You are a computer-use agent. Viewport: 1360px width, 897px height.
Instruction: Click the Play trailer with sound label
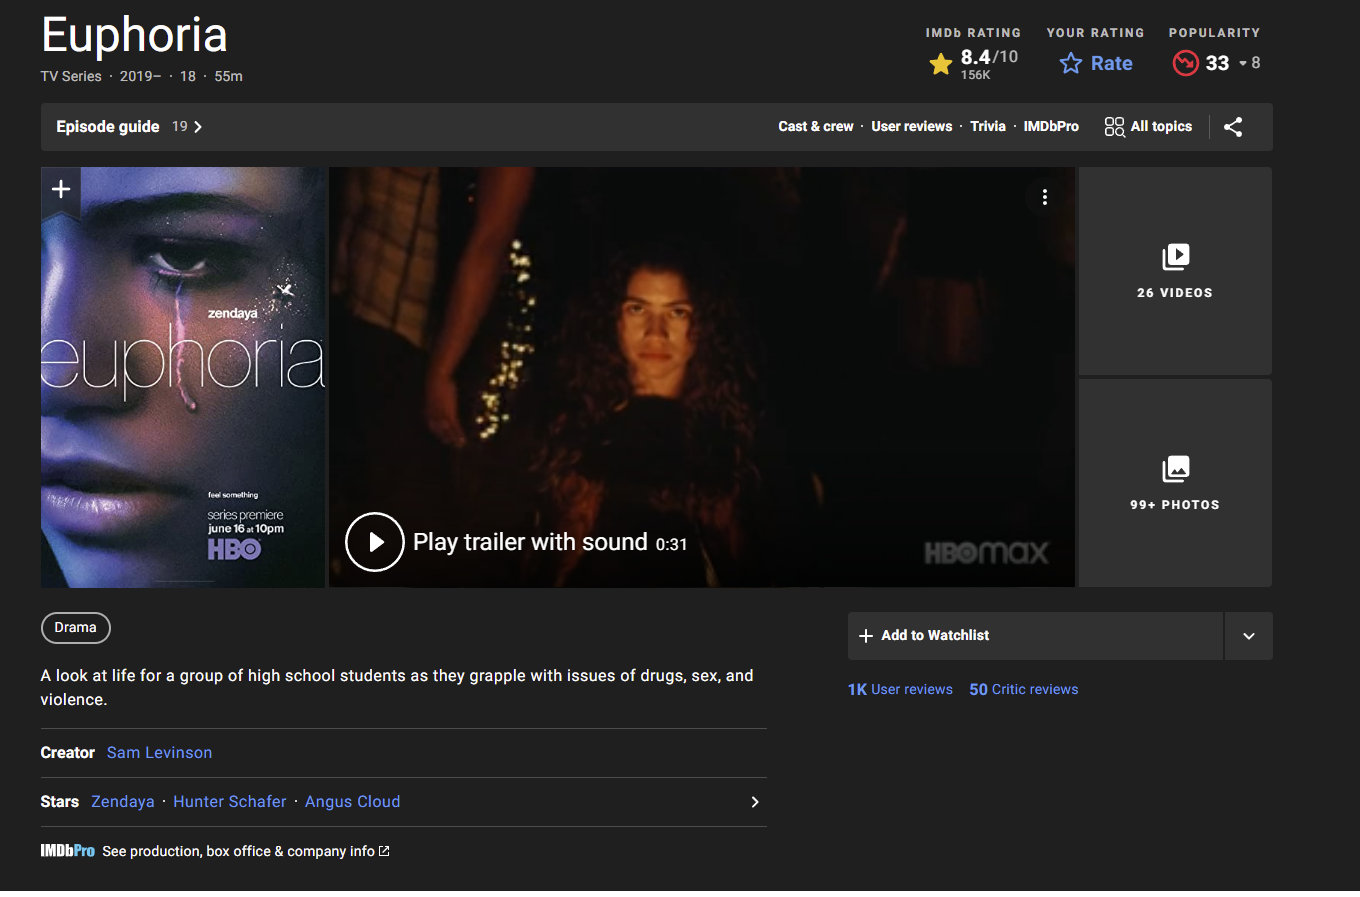tap(530, 542)
